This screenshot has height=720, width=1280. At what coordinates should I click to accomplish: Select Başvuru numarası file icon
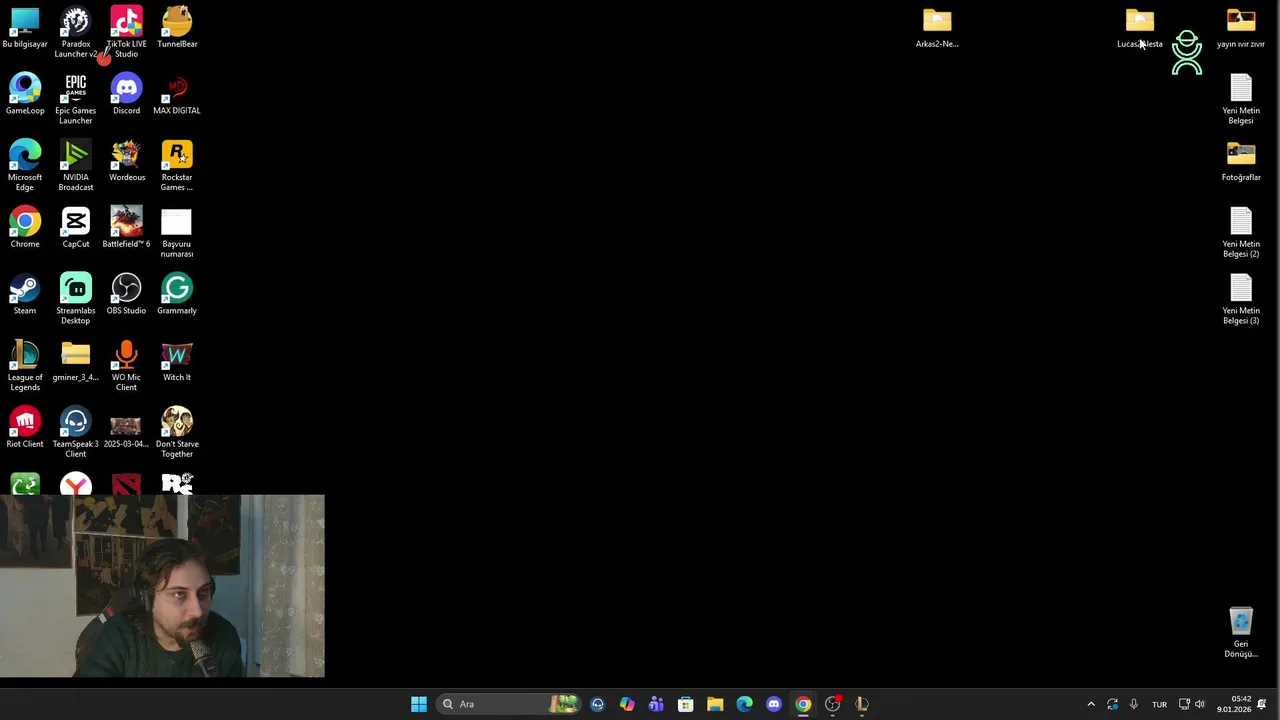click(177, 232)
